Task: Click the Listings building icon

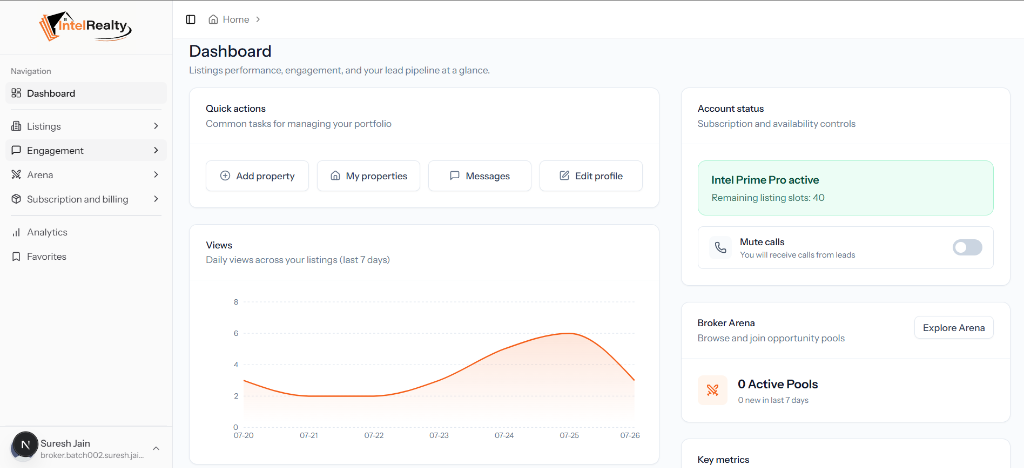Action: tap(16, 126)
